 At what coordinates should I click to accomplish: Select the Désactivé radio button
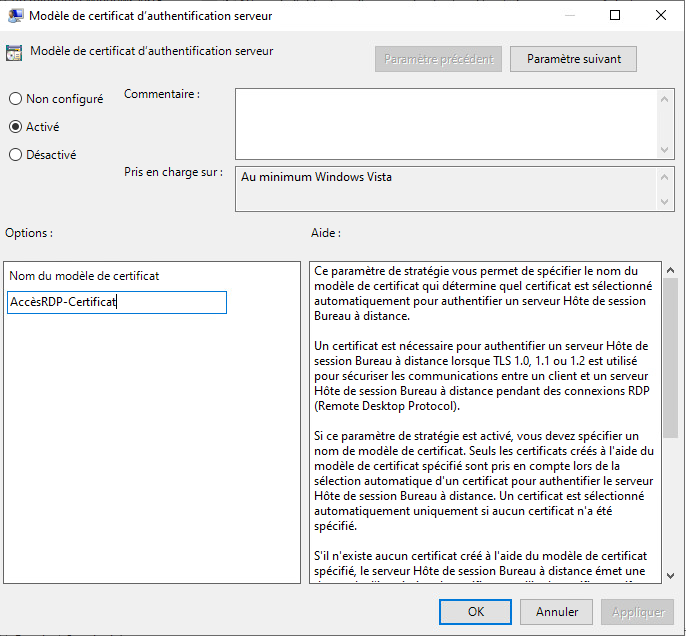click(15, 155)
